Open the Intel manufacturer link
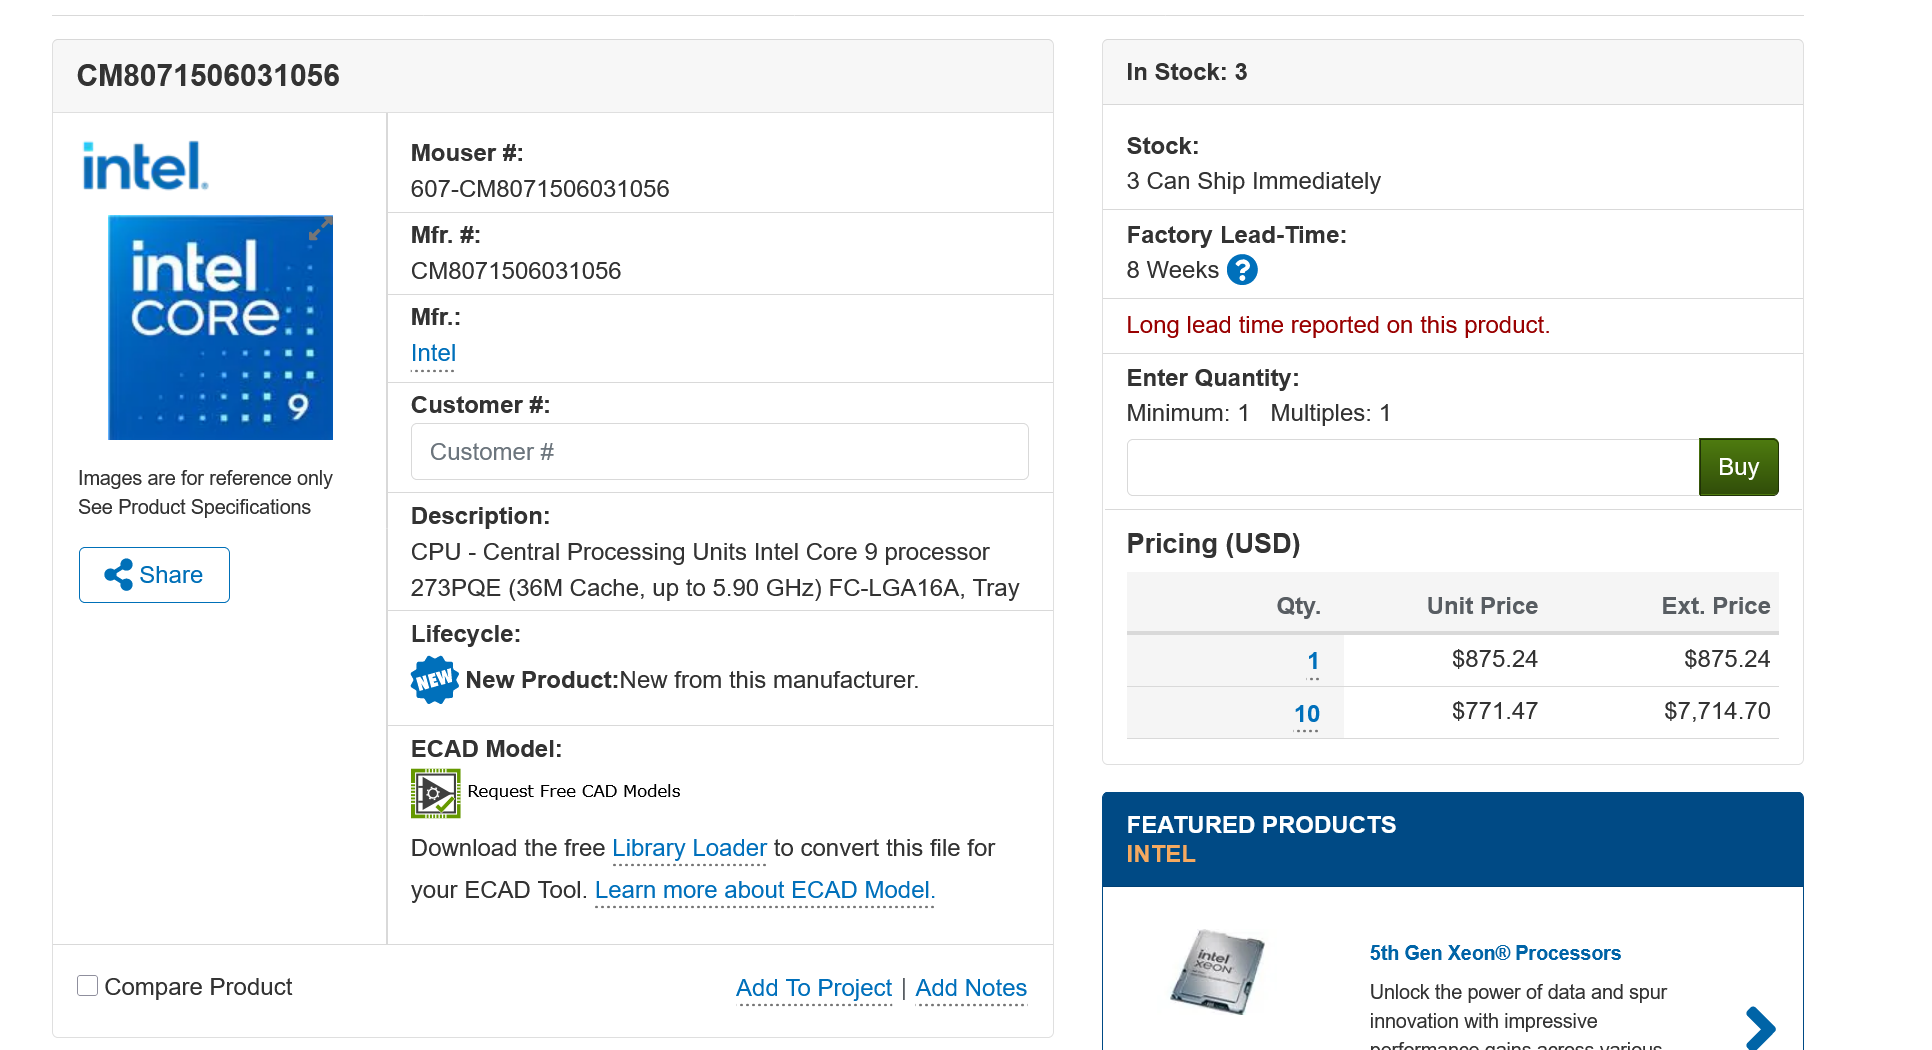Viewport: 1932px width, 1050px height. (433, 353)
